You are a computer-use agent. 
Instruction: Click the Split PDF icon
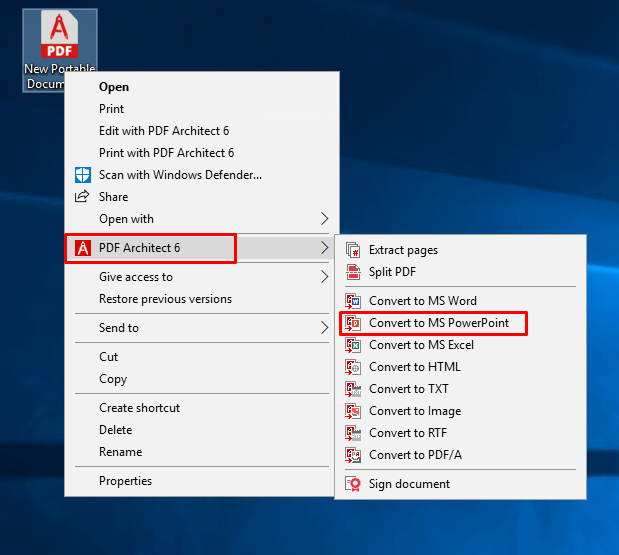(353, 272)
